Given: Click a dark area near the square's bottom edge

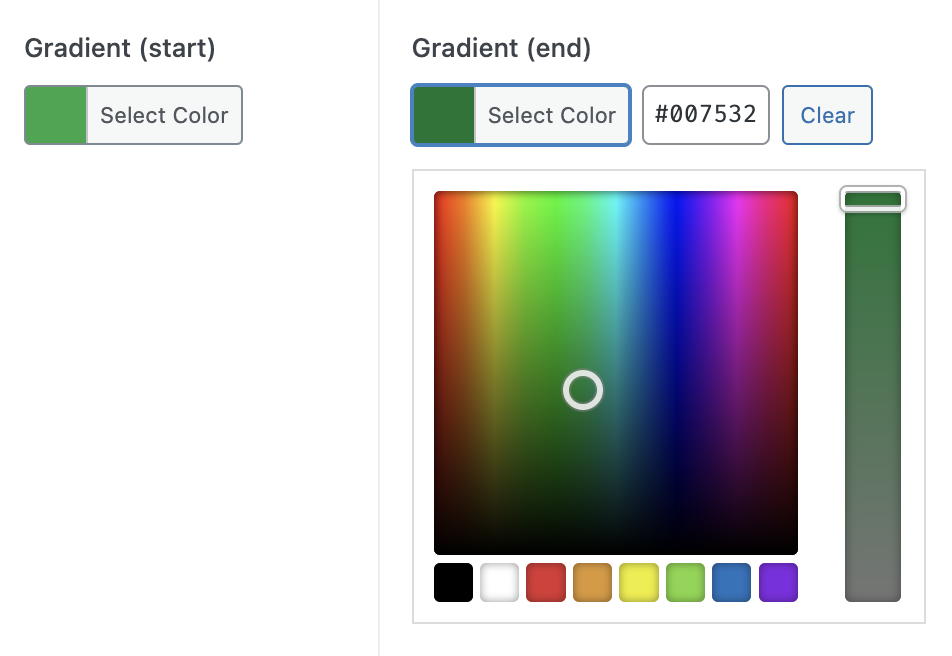Looking at the screenshot, I should [x=616, y=540].
